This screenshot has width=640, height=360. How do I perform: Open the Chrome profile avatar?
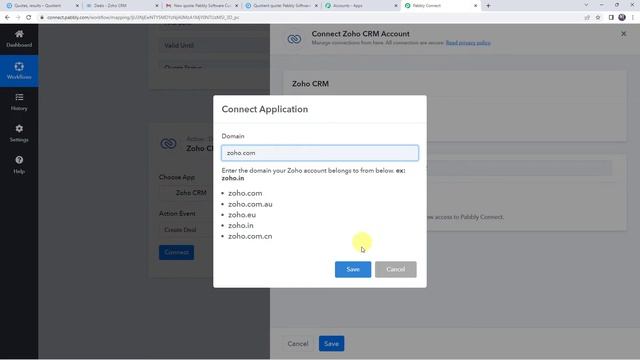[622, 18]
